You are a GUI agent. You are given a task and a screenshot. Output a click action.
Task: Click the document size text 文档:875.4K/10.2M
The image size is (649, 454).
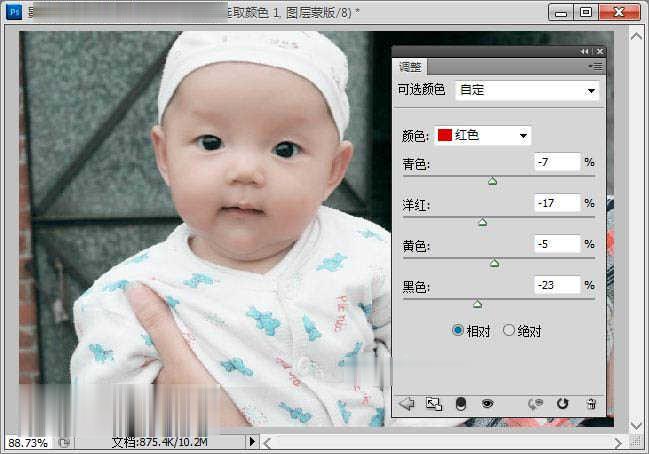click(x=159, y=442)
